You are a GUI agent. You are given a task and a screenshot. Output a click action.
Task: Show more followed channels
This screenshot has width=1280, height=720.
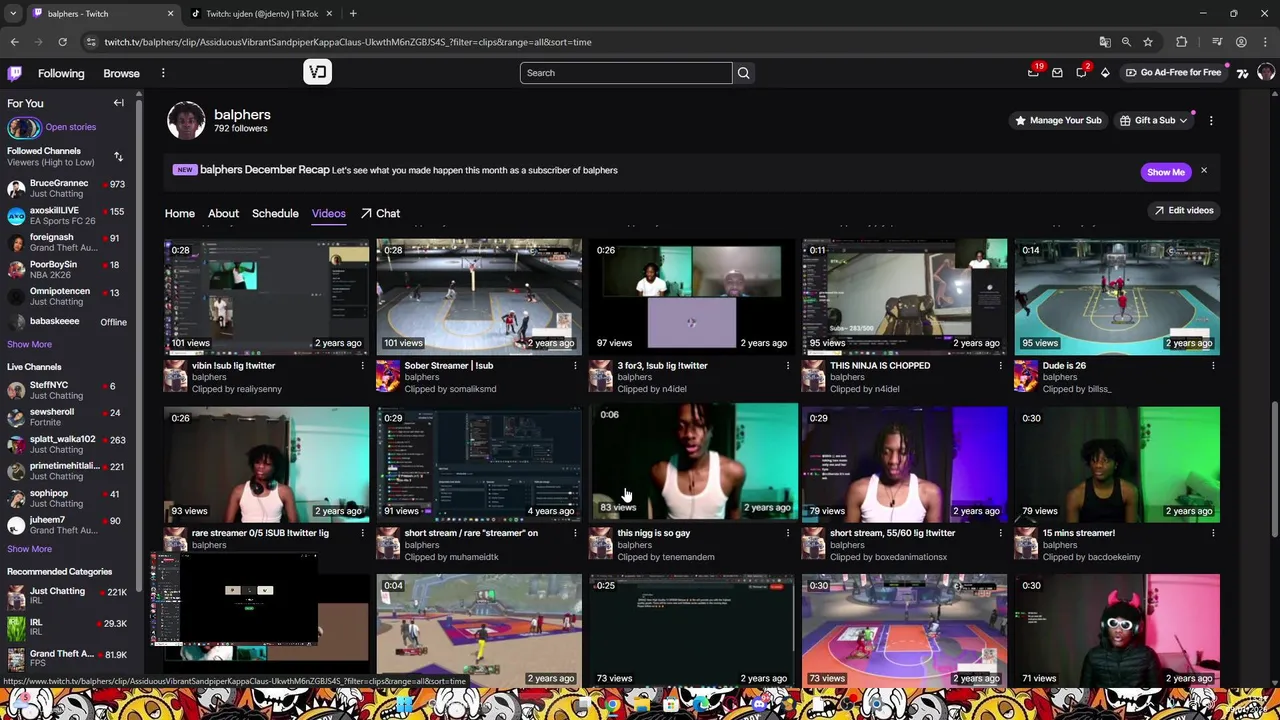[29, 344]
